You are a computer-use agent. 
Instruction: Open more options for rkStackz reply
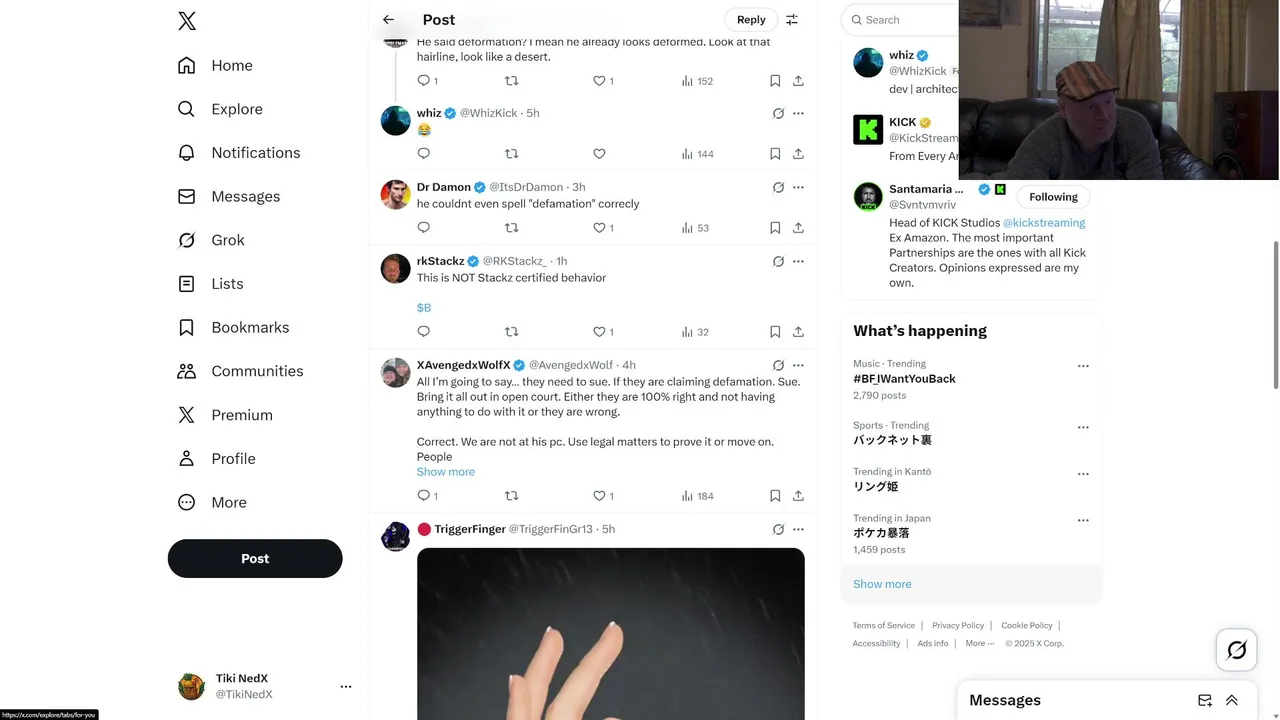pyautogui.click(x=798, y=261)
